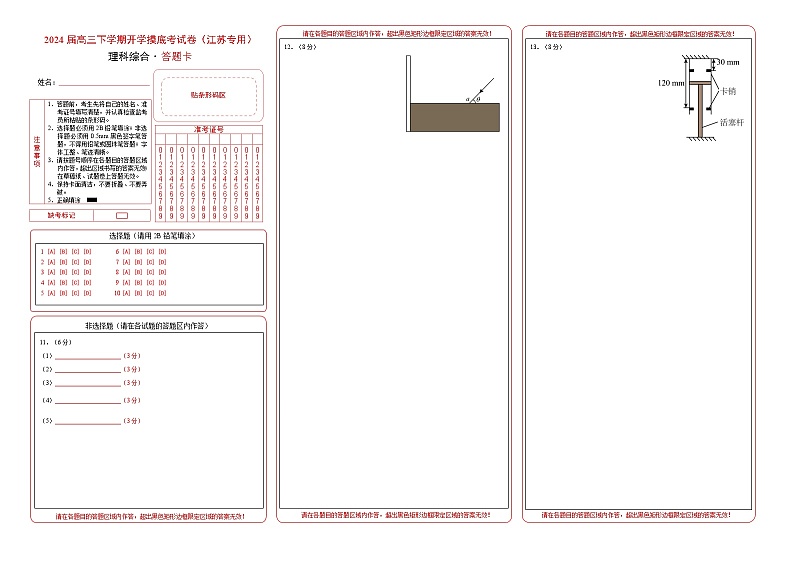Click the 非选择题 section heading
The height and width of the screenshot is (562, 794).
coord(147,327)
